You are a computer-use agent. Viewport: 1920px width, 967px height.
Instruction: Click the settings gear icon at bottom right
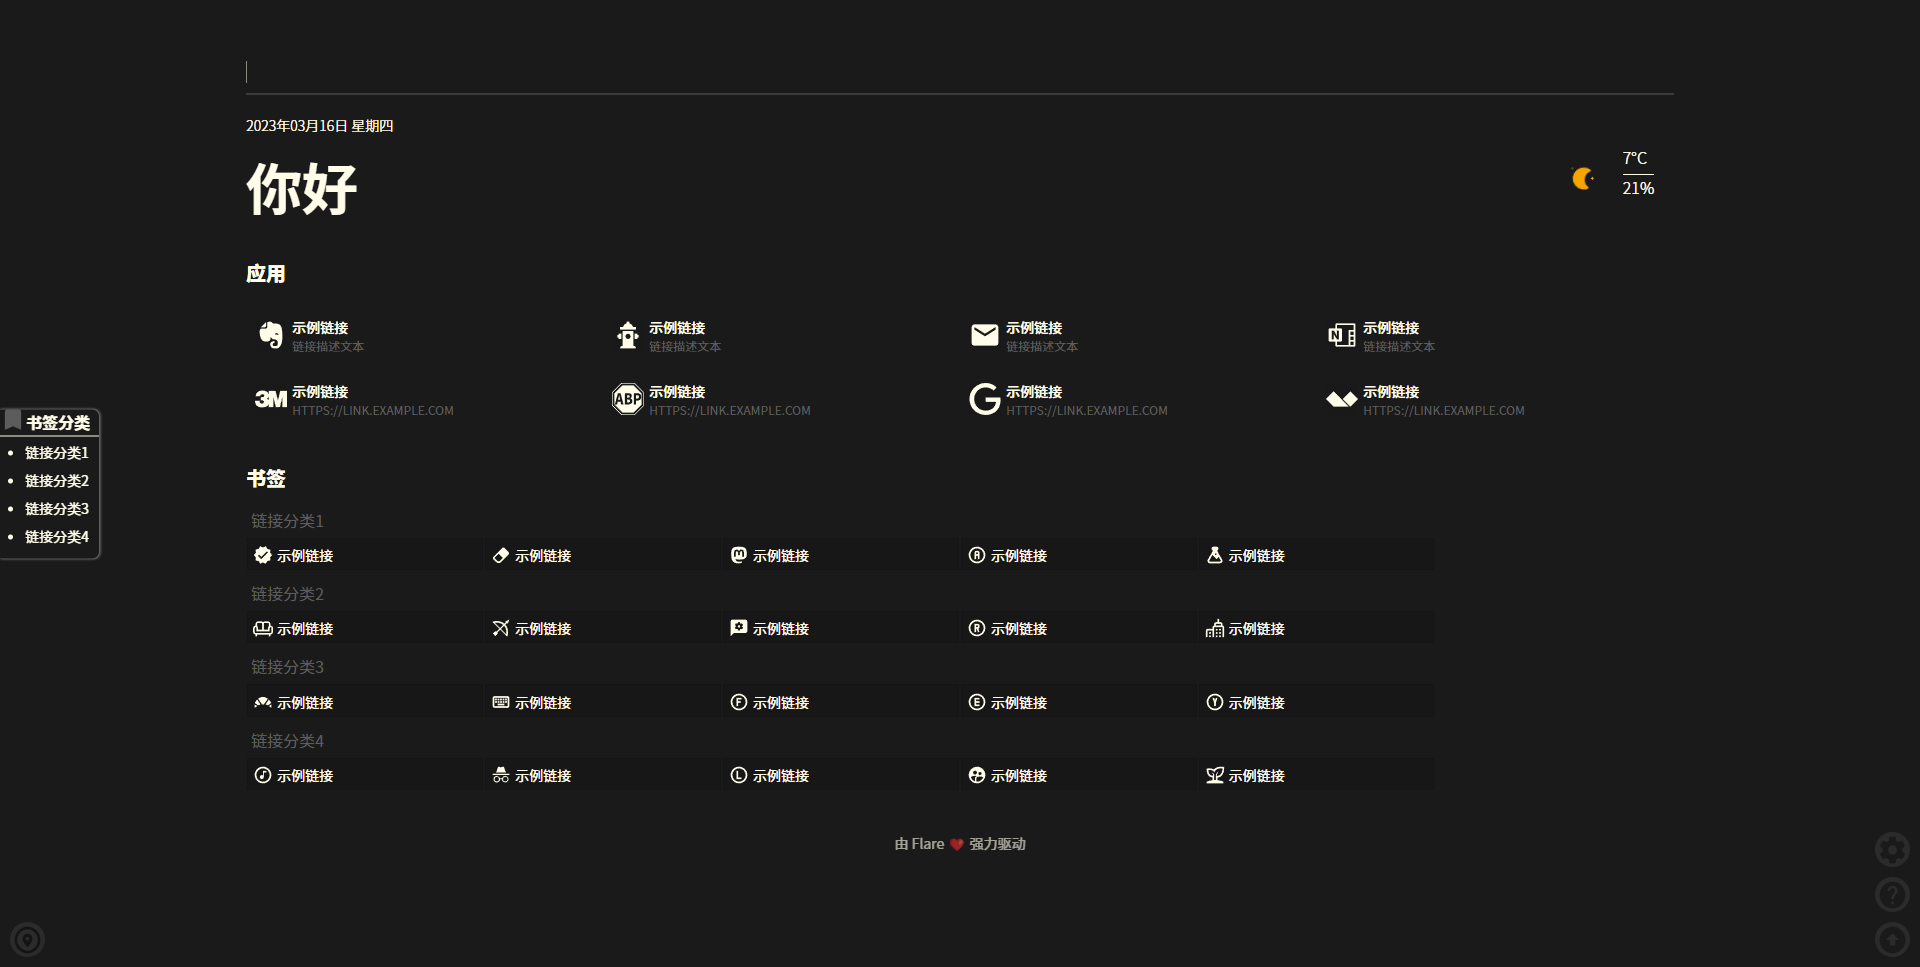point(1892,850)
